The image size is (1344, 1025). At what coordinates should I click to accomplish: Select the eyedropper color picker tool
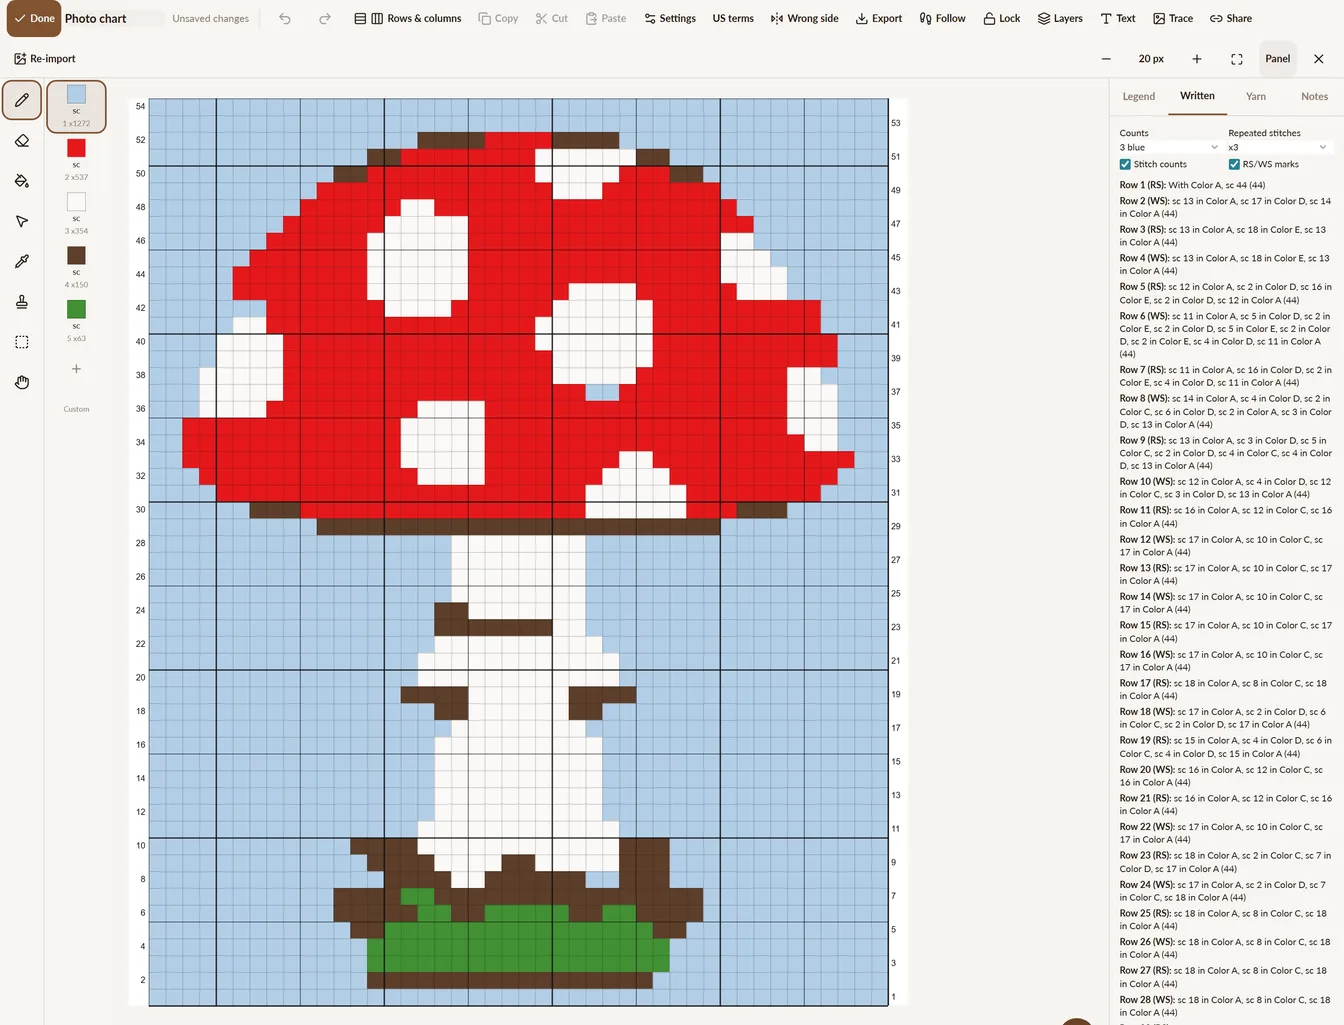pos(22,261)
